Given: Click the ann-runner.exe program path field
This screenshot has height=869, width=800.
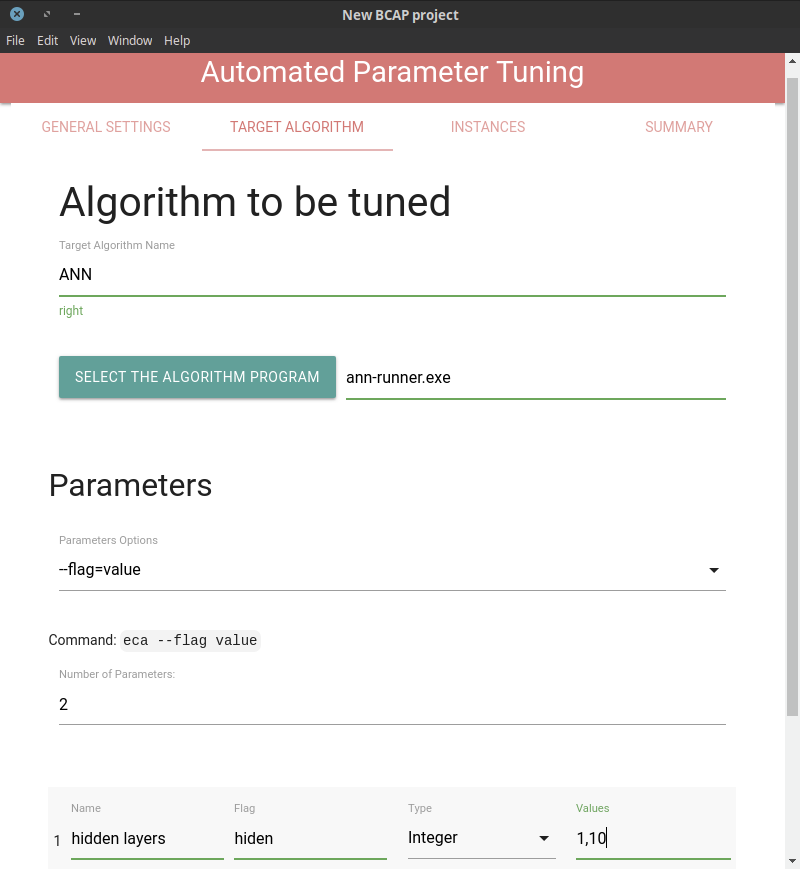Looking at the screenshot, I should pos(536,378).
